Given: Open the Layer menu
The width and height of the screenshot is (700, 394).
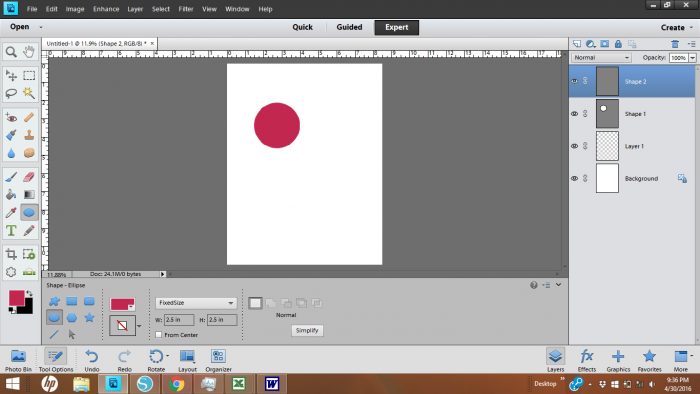Looking at the screenshot, I should click(x=135, y=9).
